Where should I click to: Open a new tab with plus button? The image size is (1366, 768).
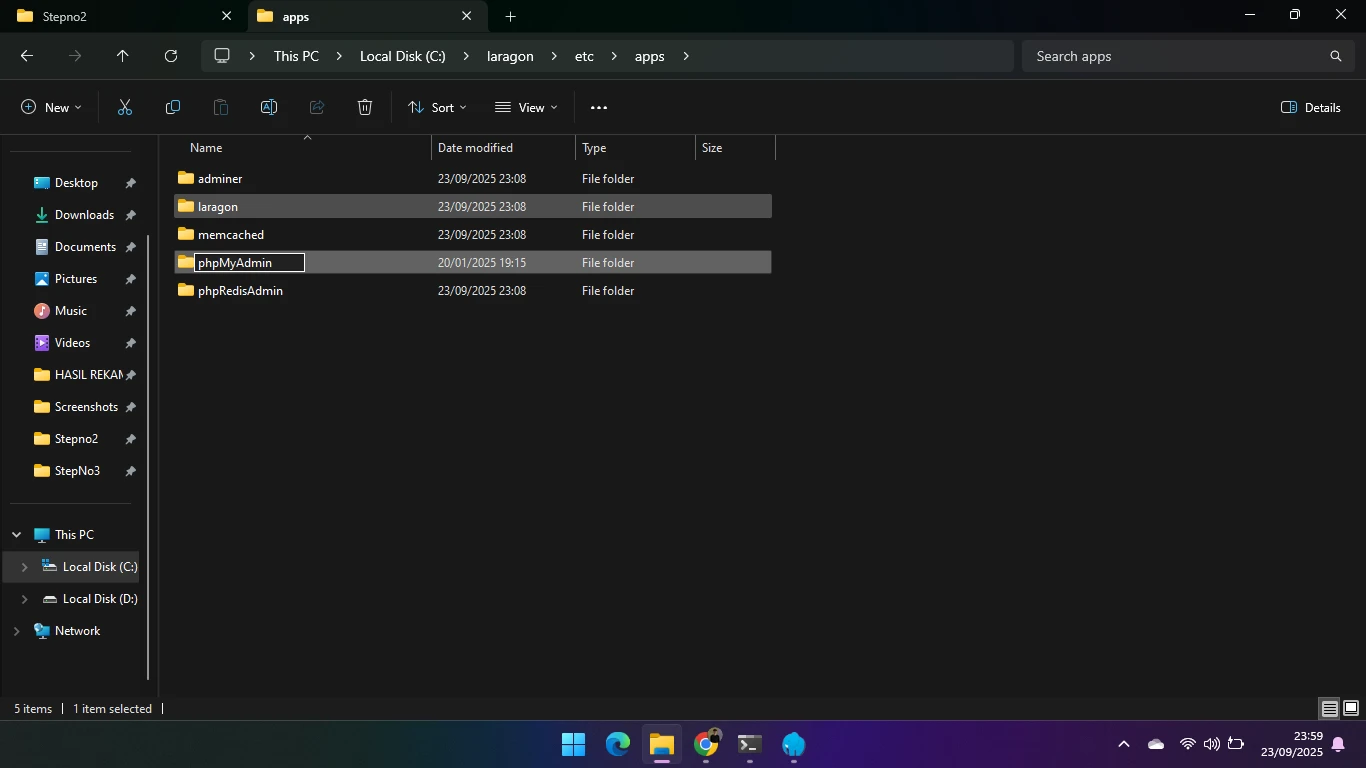(510, 16)
